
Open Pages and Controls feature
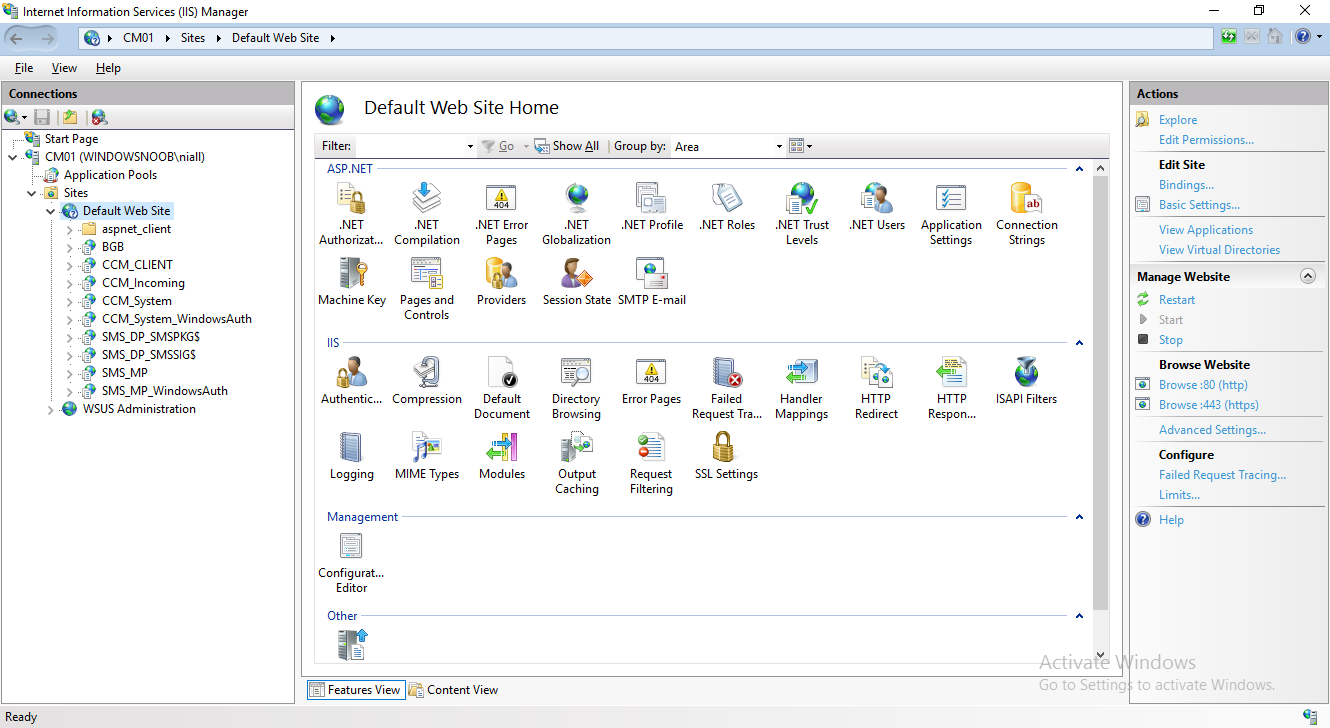pos(427,289)
